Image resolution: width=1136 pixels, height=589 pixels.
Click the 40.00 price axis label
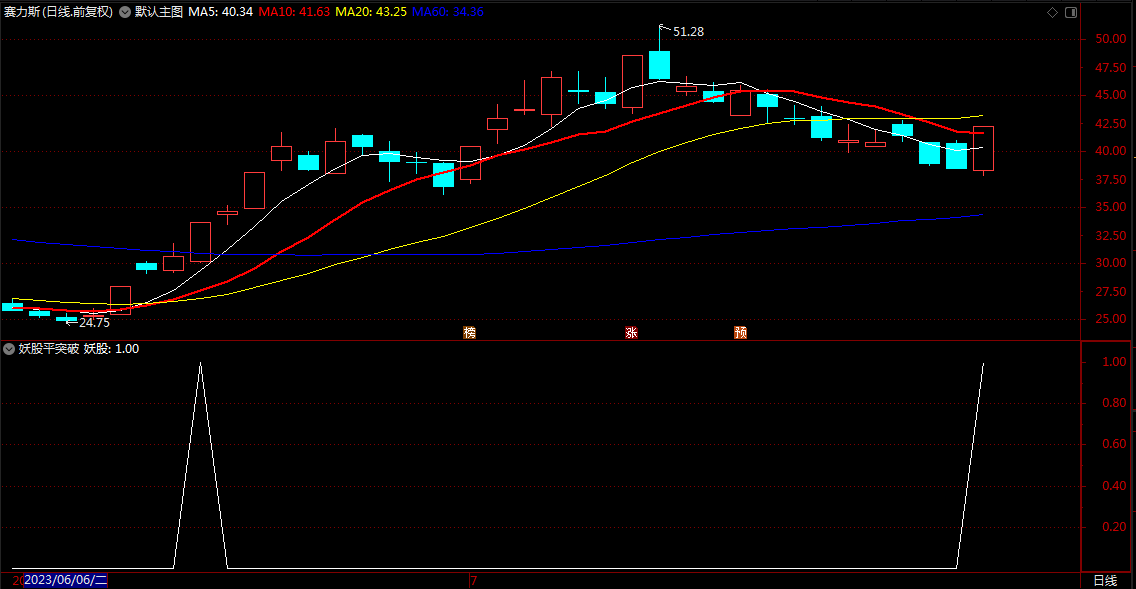pos(1111,151)
